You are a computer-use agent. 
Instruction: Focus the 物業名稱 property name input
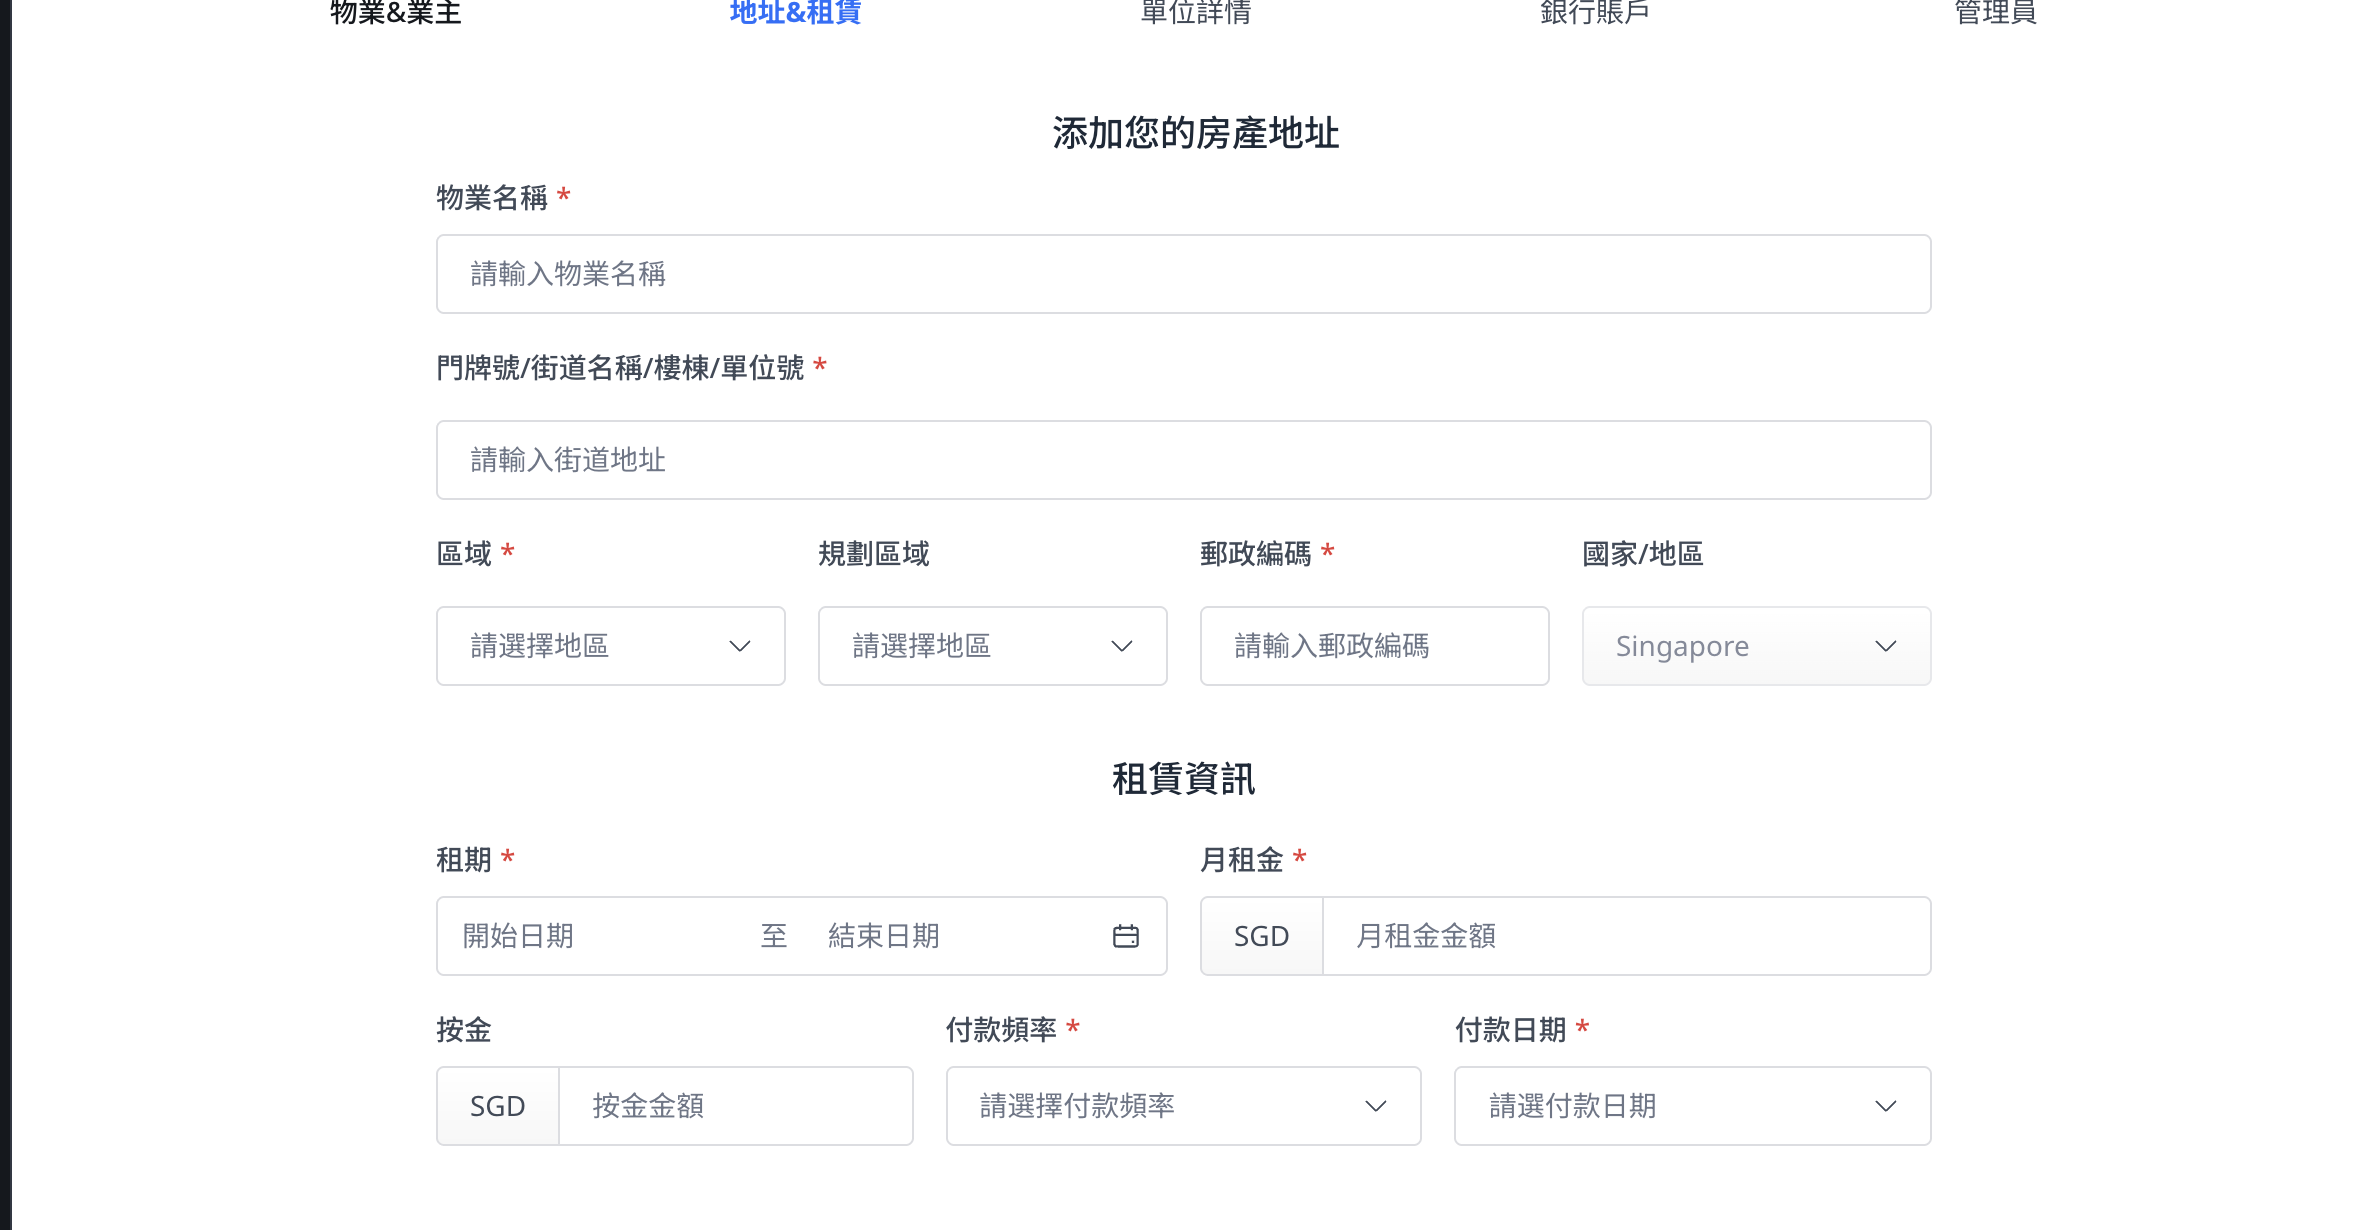1183,274
